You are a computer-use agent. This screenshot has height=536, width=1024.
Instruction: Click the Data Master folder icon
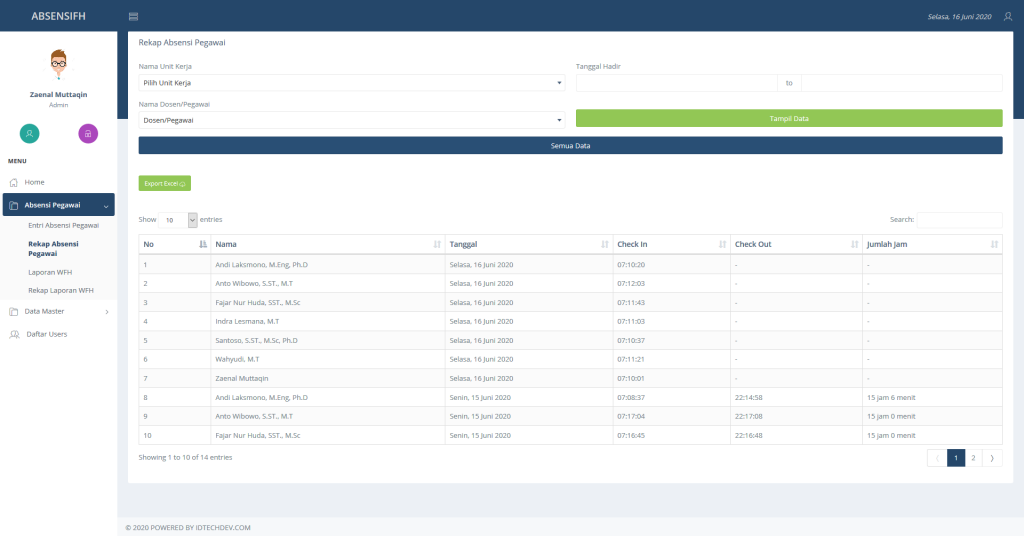coord(14,311)
